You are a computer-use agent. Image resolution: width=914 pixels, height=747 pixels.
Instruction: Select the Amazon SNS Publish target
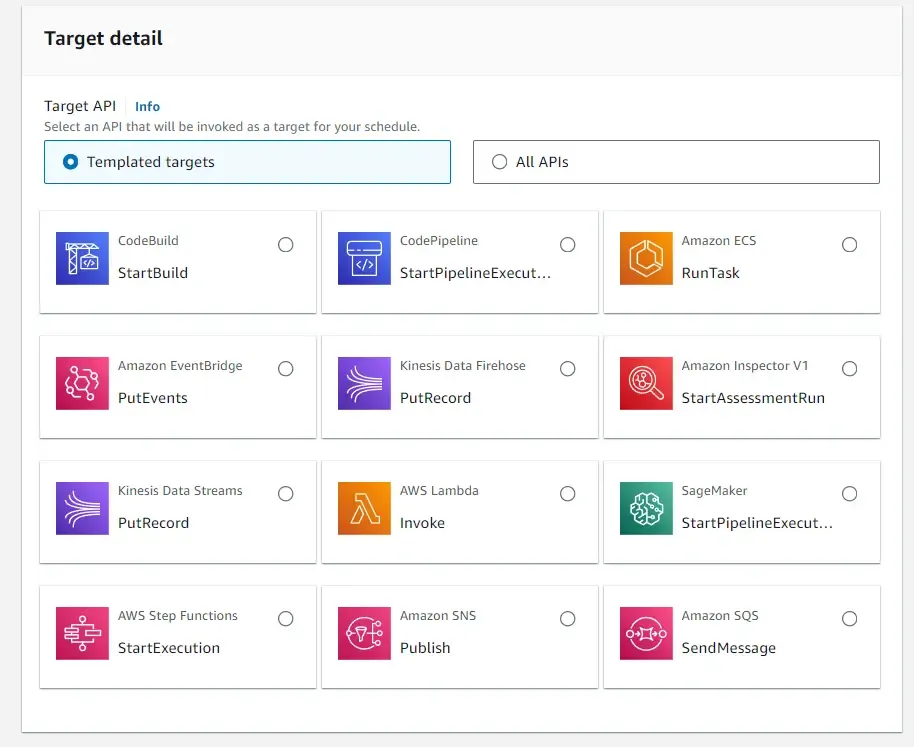[568, 619]
